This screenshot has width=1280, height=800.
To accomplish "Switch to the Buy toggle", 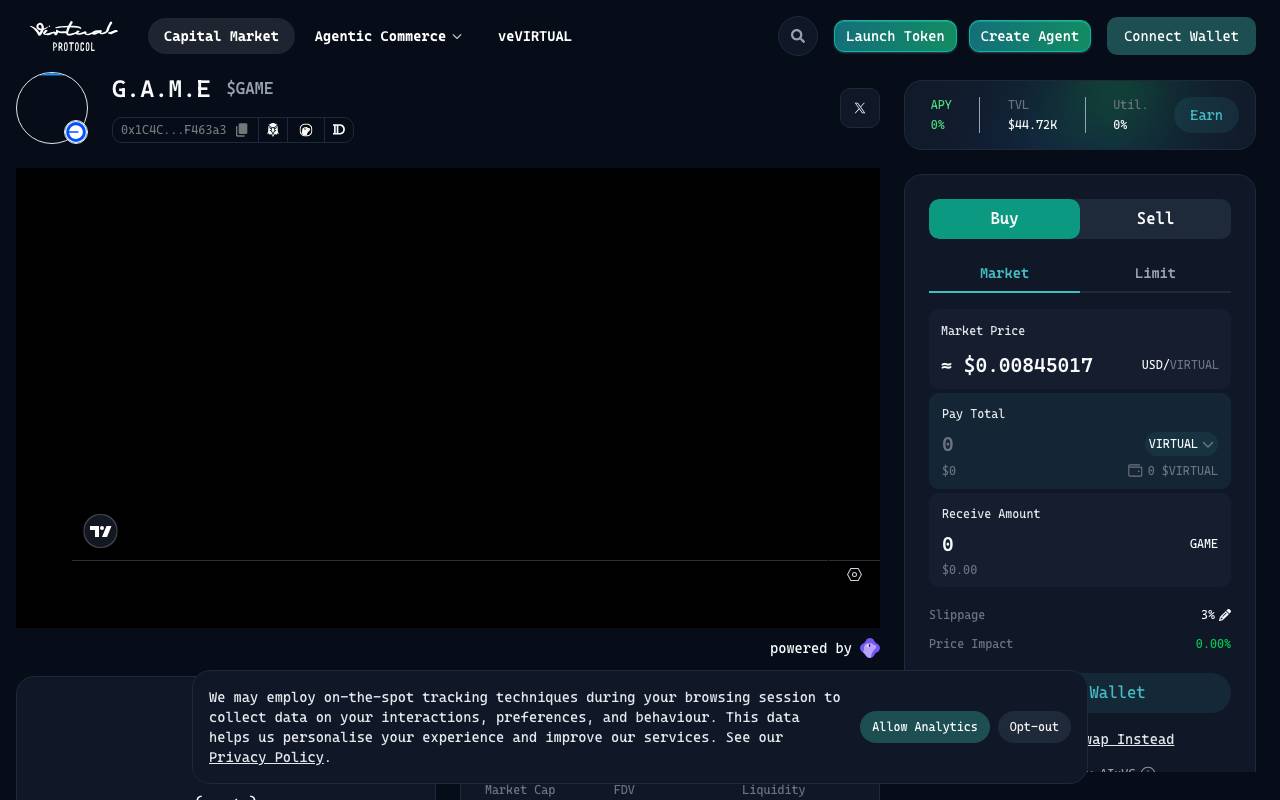I will click(1004, 219).
